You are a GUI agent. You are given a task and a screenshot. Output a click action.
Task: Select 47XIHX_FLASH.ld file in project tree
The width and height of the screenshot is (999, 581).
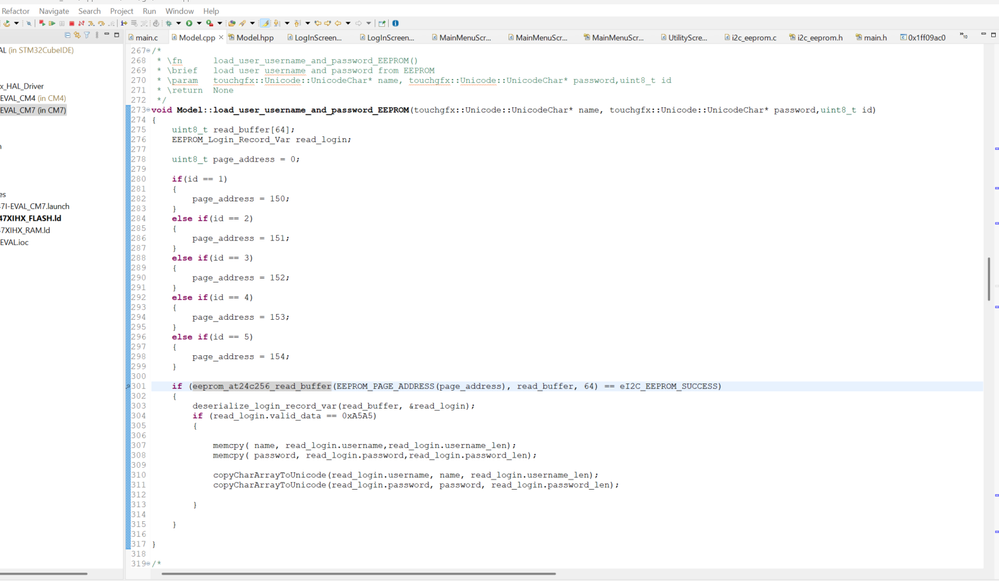tap(30, 218)
